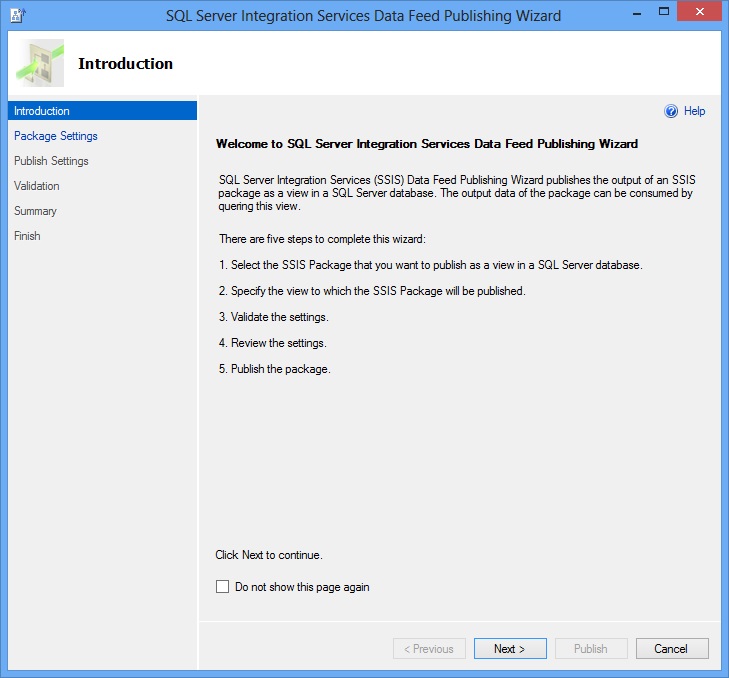Select the Introduction step in sidebar

42,111
